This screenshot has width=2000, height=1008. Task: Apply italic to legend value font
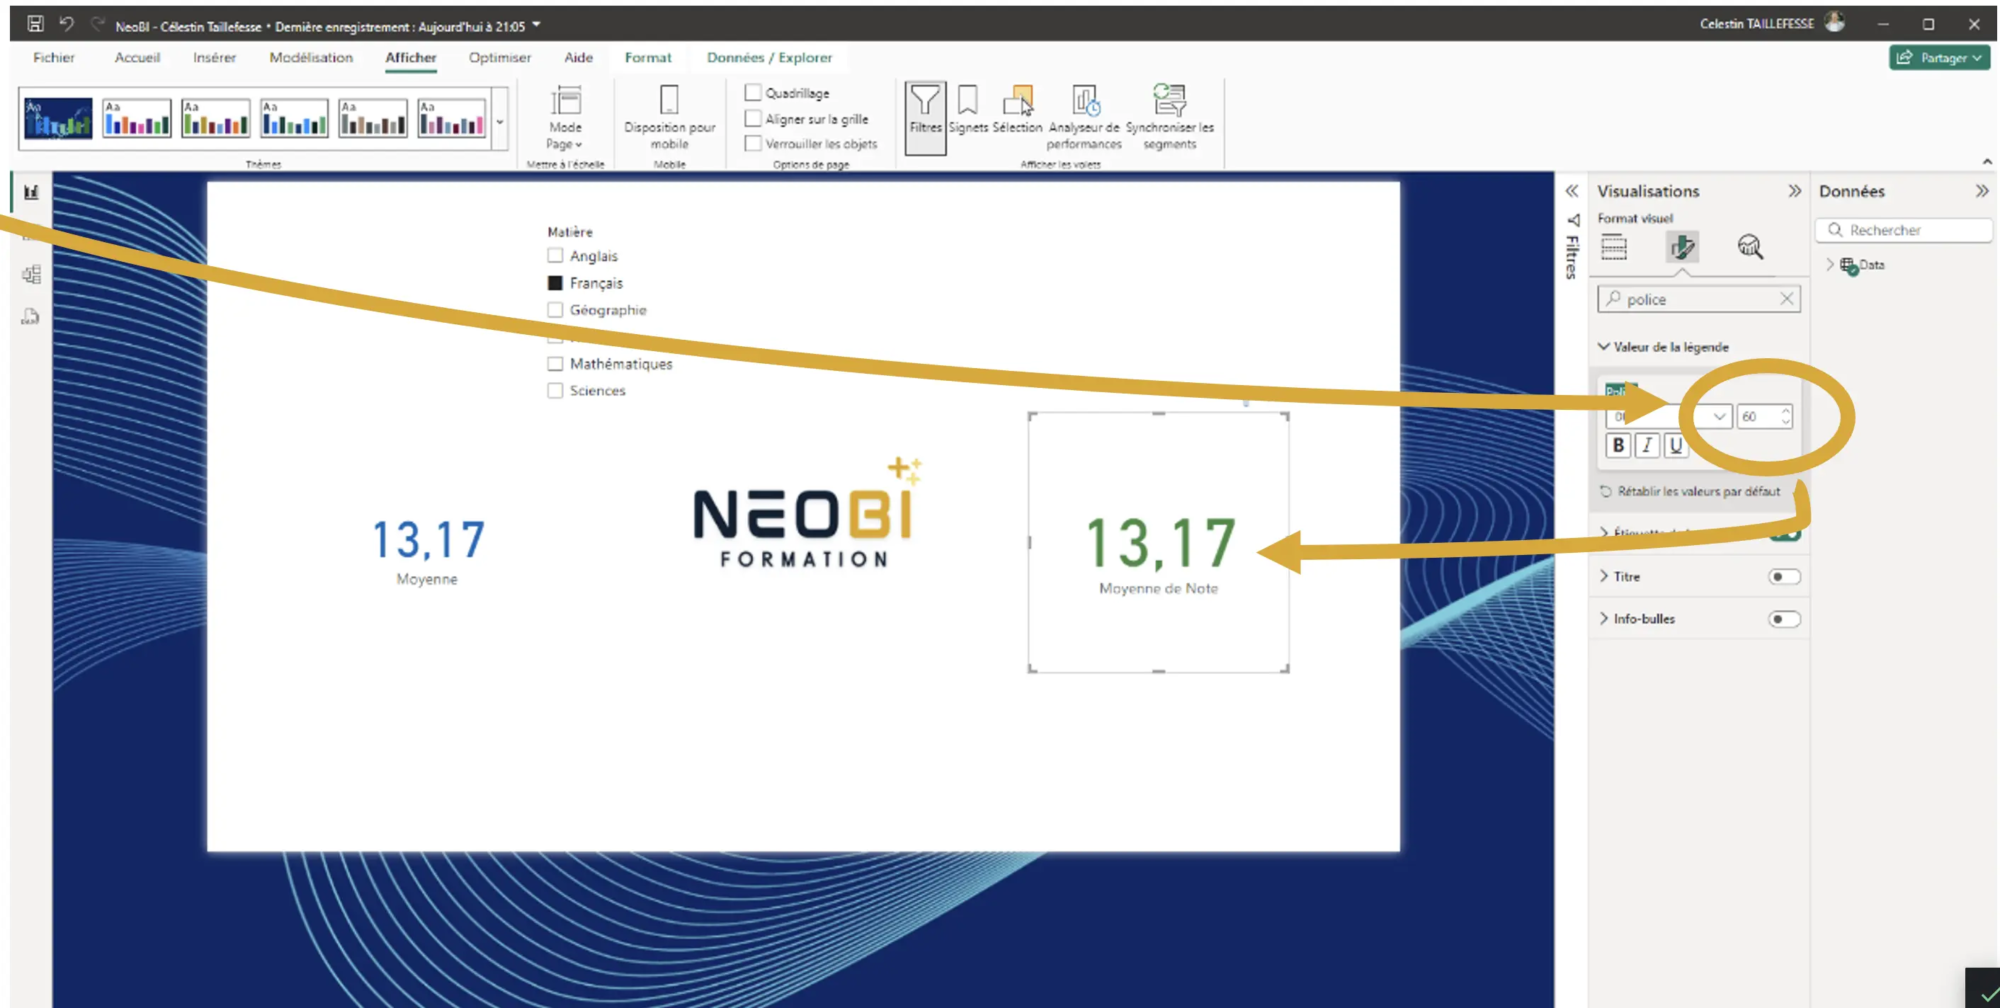pos(1647,445)
